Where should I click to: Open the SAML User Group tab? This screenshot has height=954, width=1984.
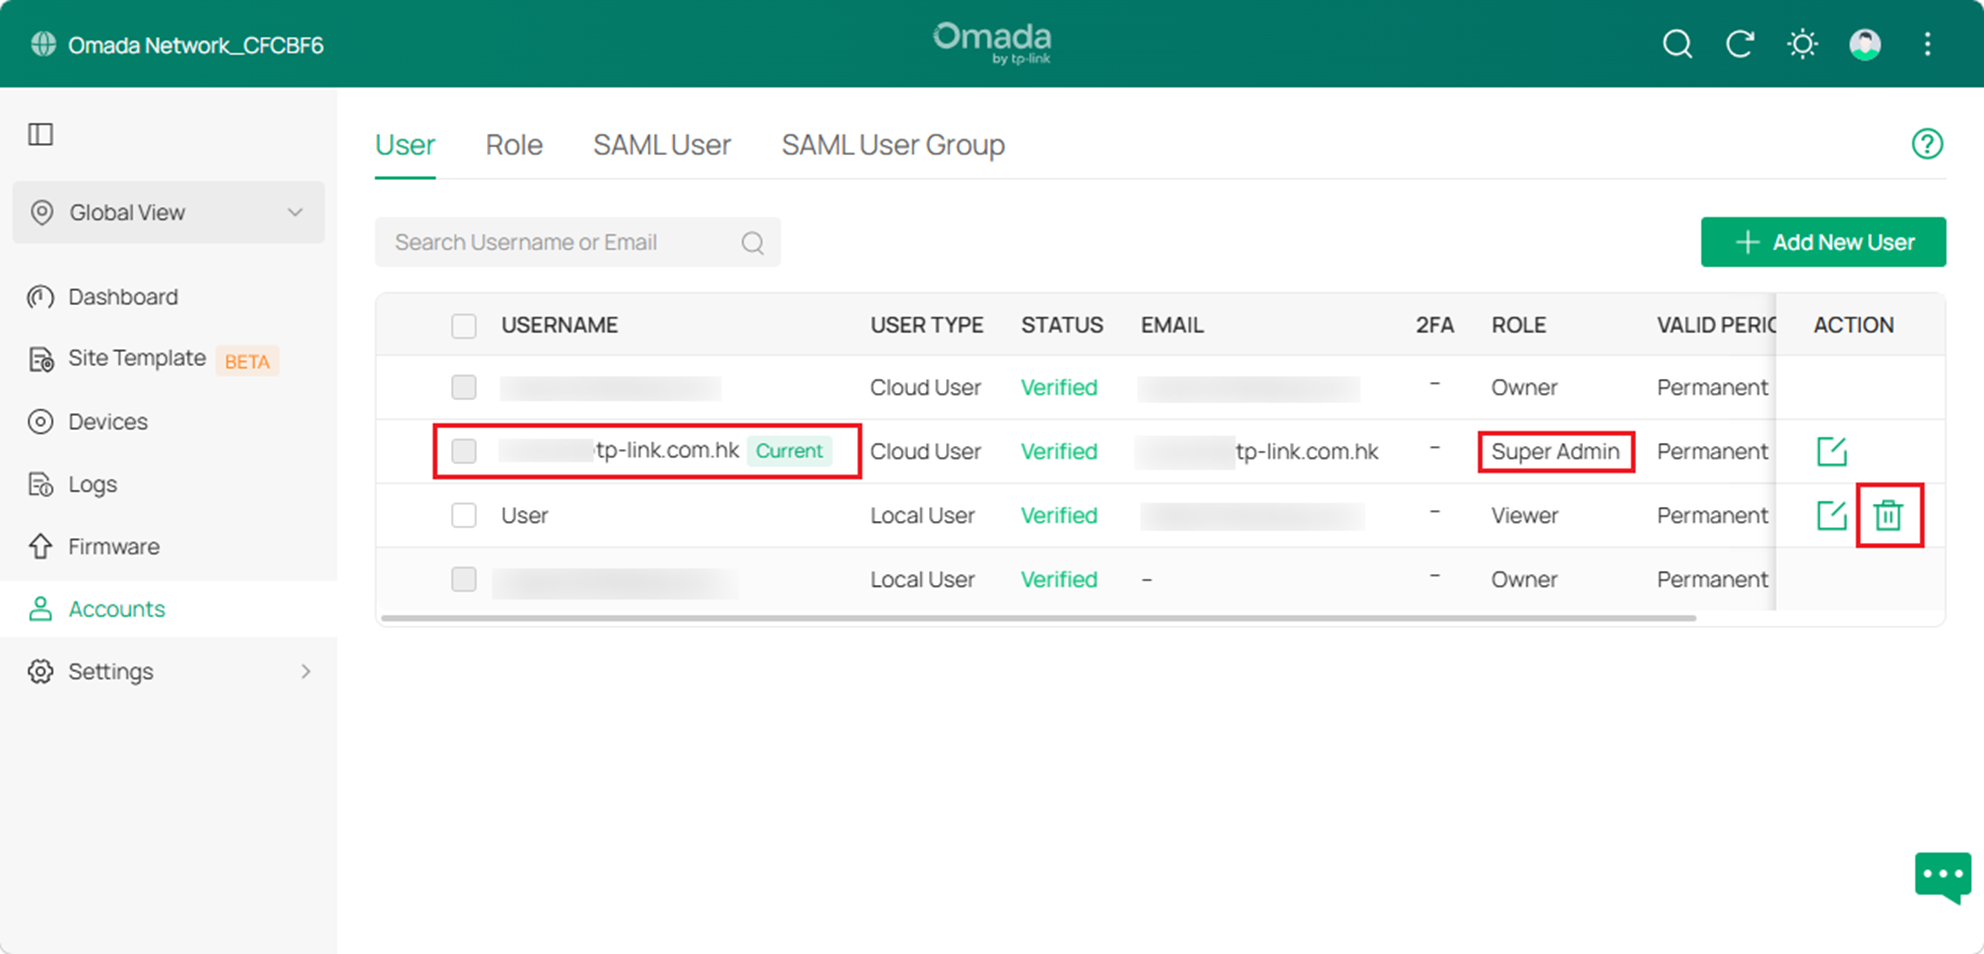coord(893,145)
